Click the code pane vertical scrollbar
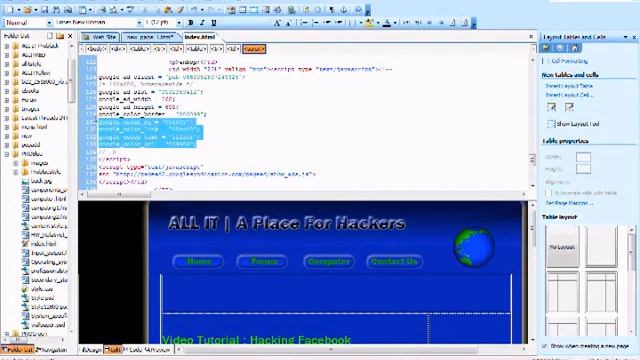The image size is (640, 360). [x=532, y=122]
